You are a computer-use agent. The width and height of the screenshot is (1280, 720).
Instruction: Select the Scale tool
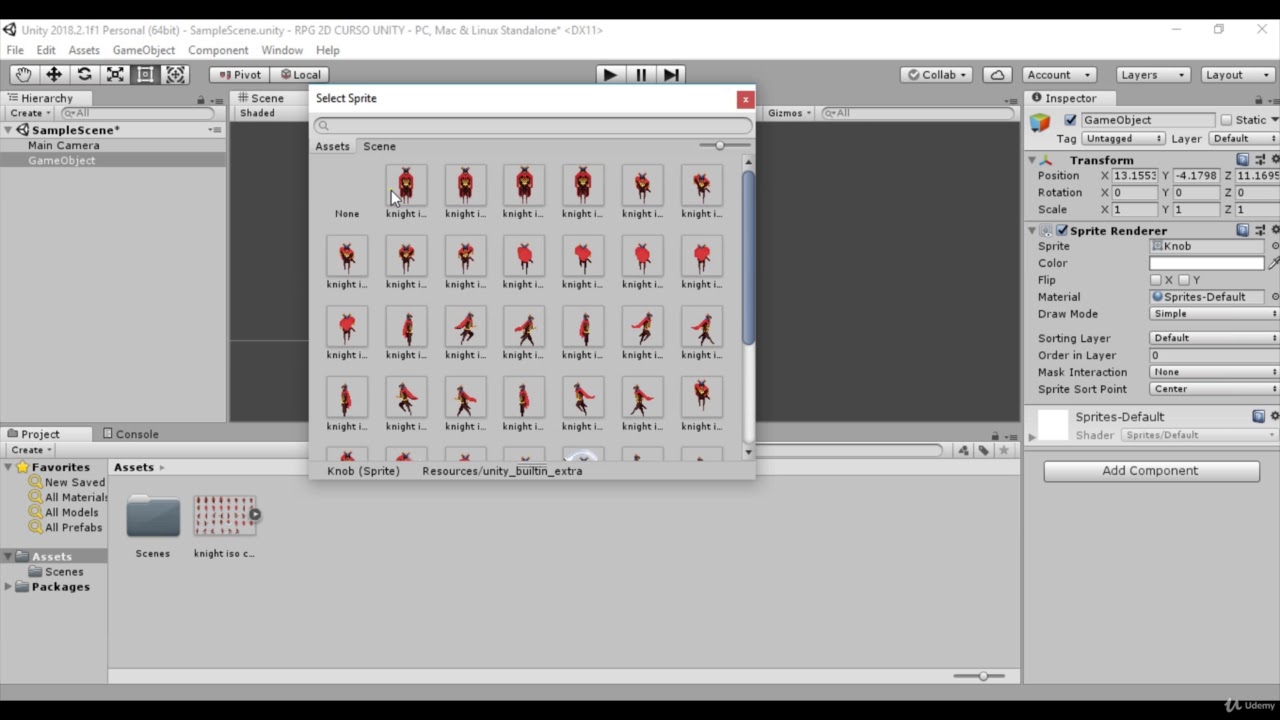point(115,75)
